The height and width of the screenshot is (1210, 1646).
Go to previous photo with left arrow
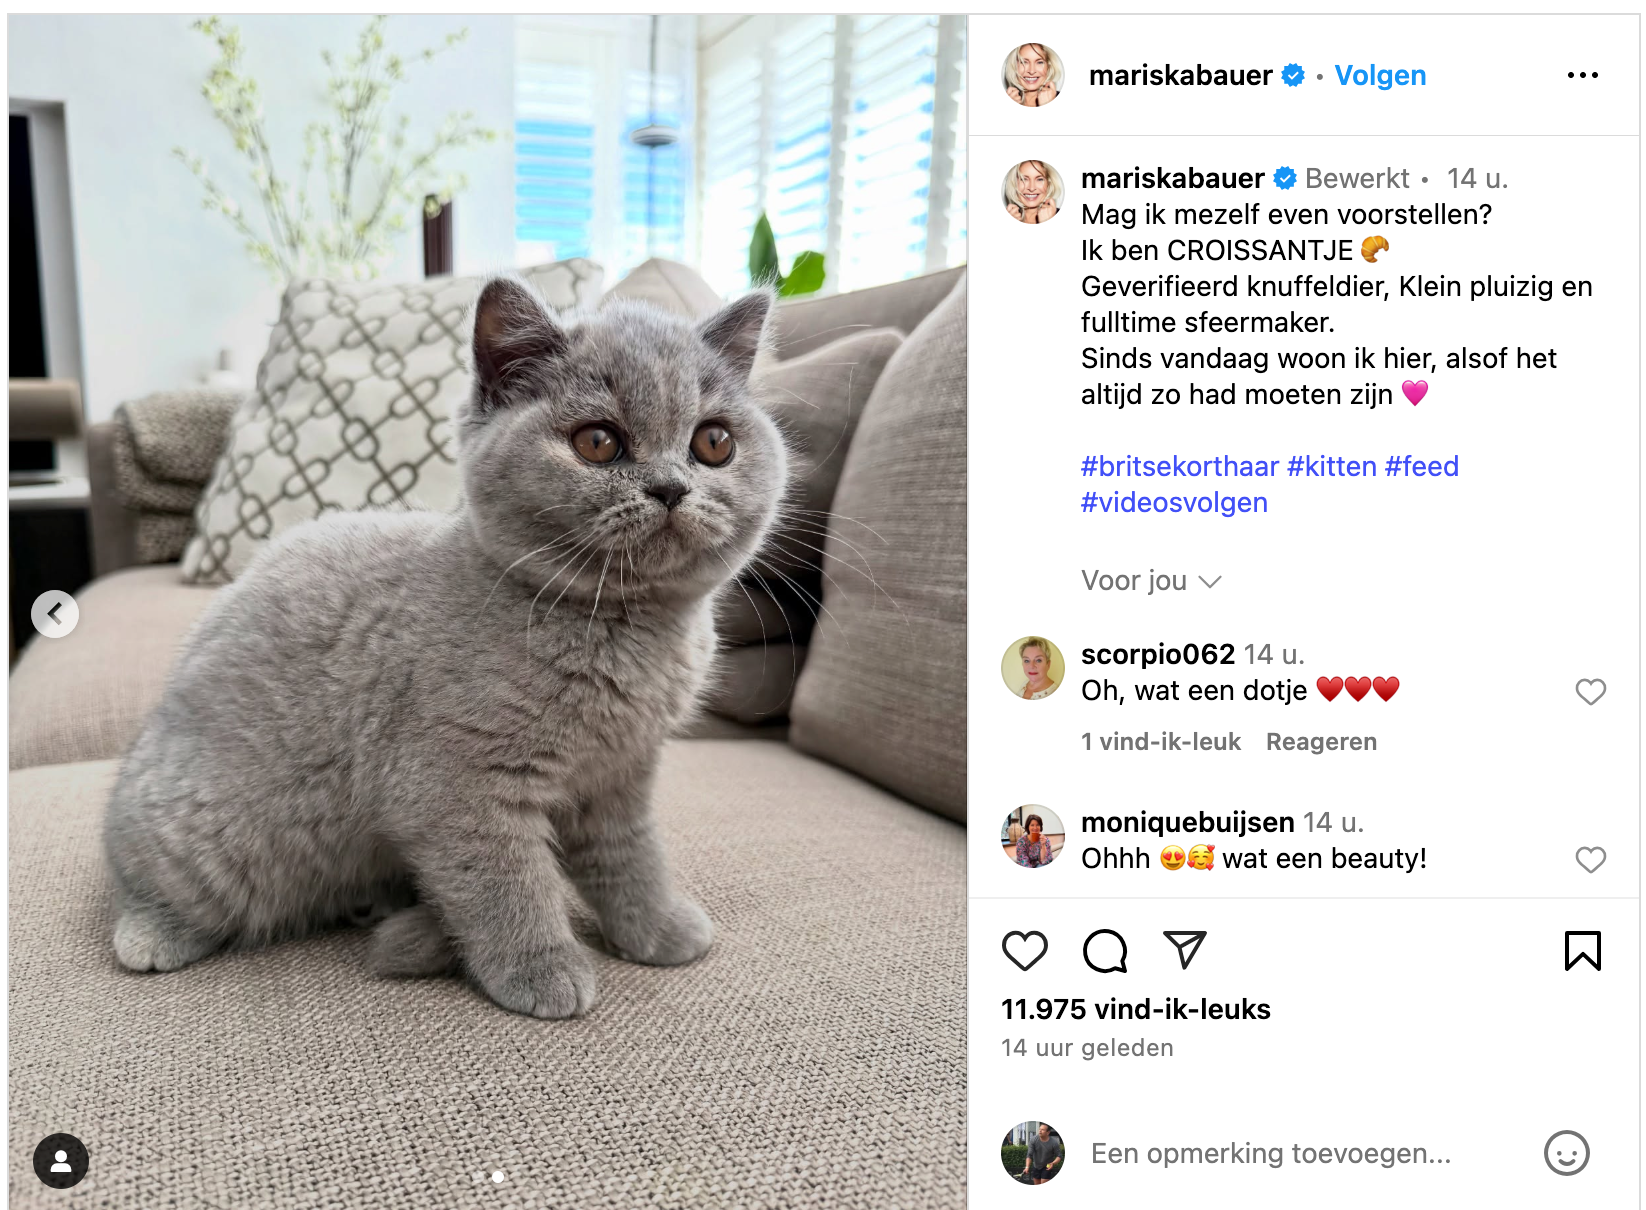pos(55,613)
